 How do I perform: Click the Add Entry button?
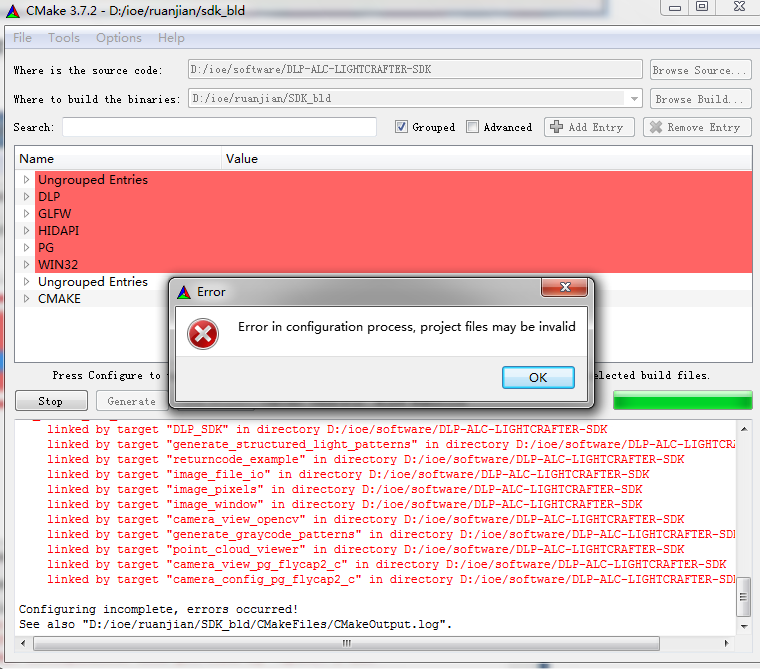[x=589, y=127]
